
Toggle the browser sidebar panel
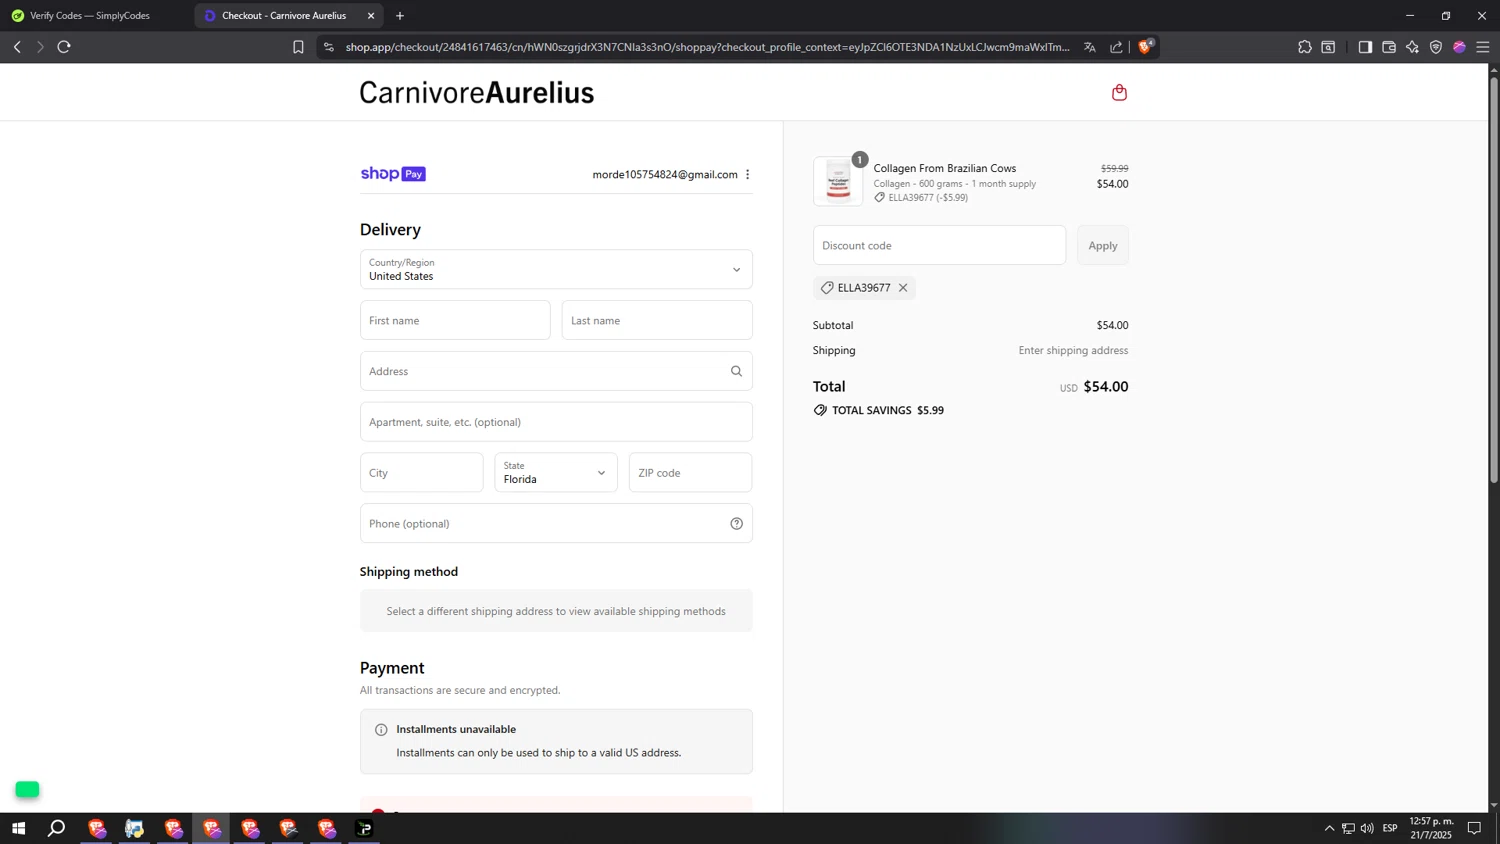click(1365, 47)
